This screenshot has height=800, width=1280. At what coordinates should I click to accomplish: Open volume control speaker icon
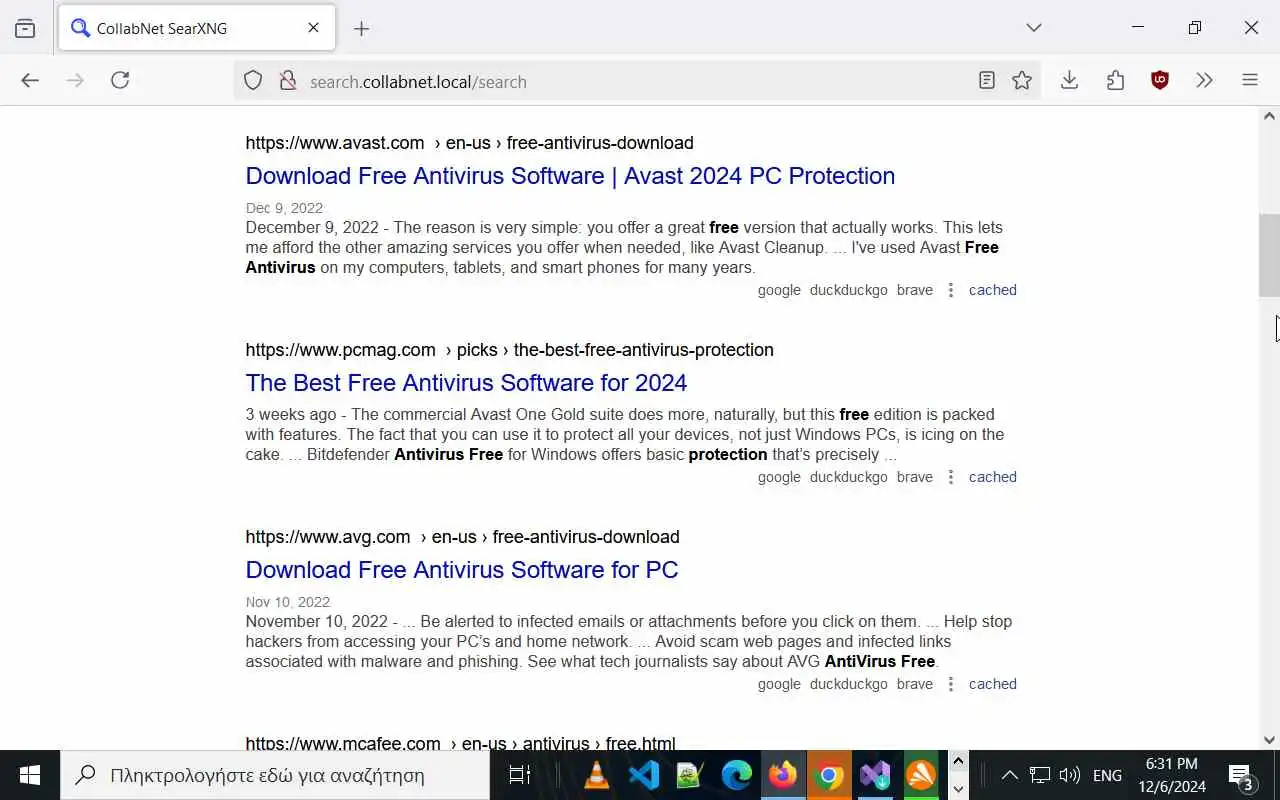(1070, 775)
